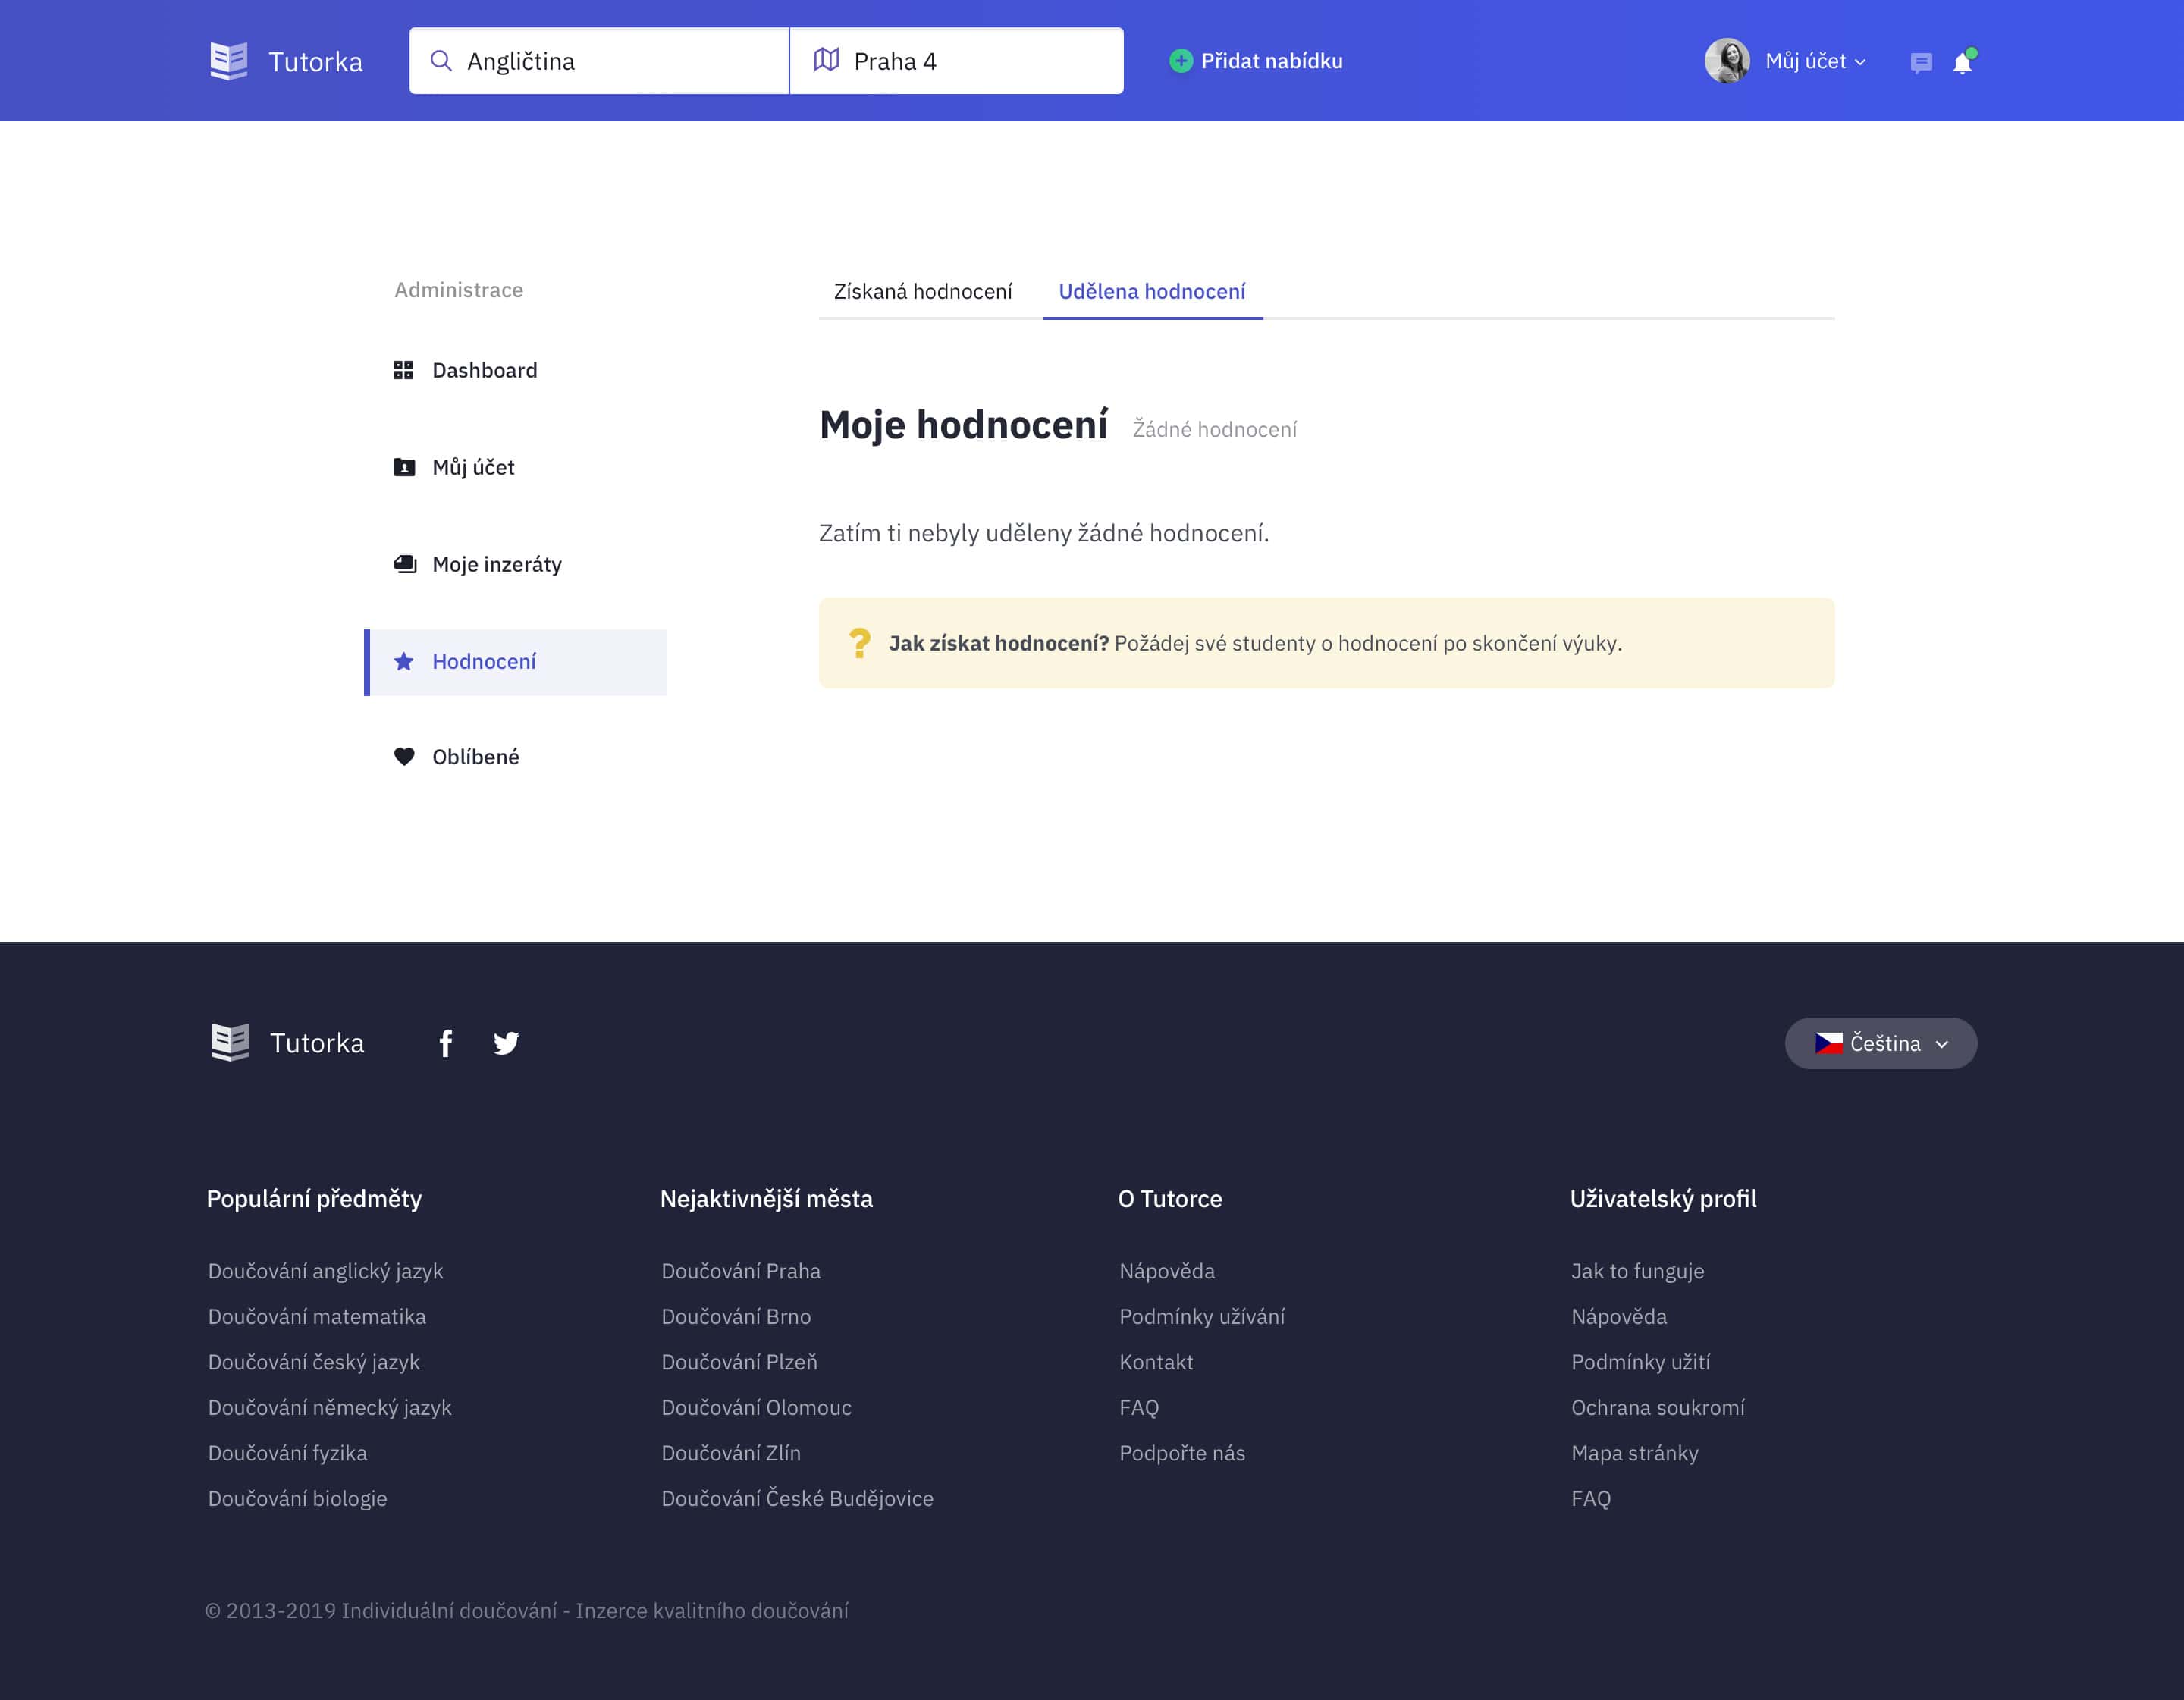Switch to Získaná hodnocení tab
The width and height of the screenshot is (2184, 1700).
(922, 291)
